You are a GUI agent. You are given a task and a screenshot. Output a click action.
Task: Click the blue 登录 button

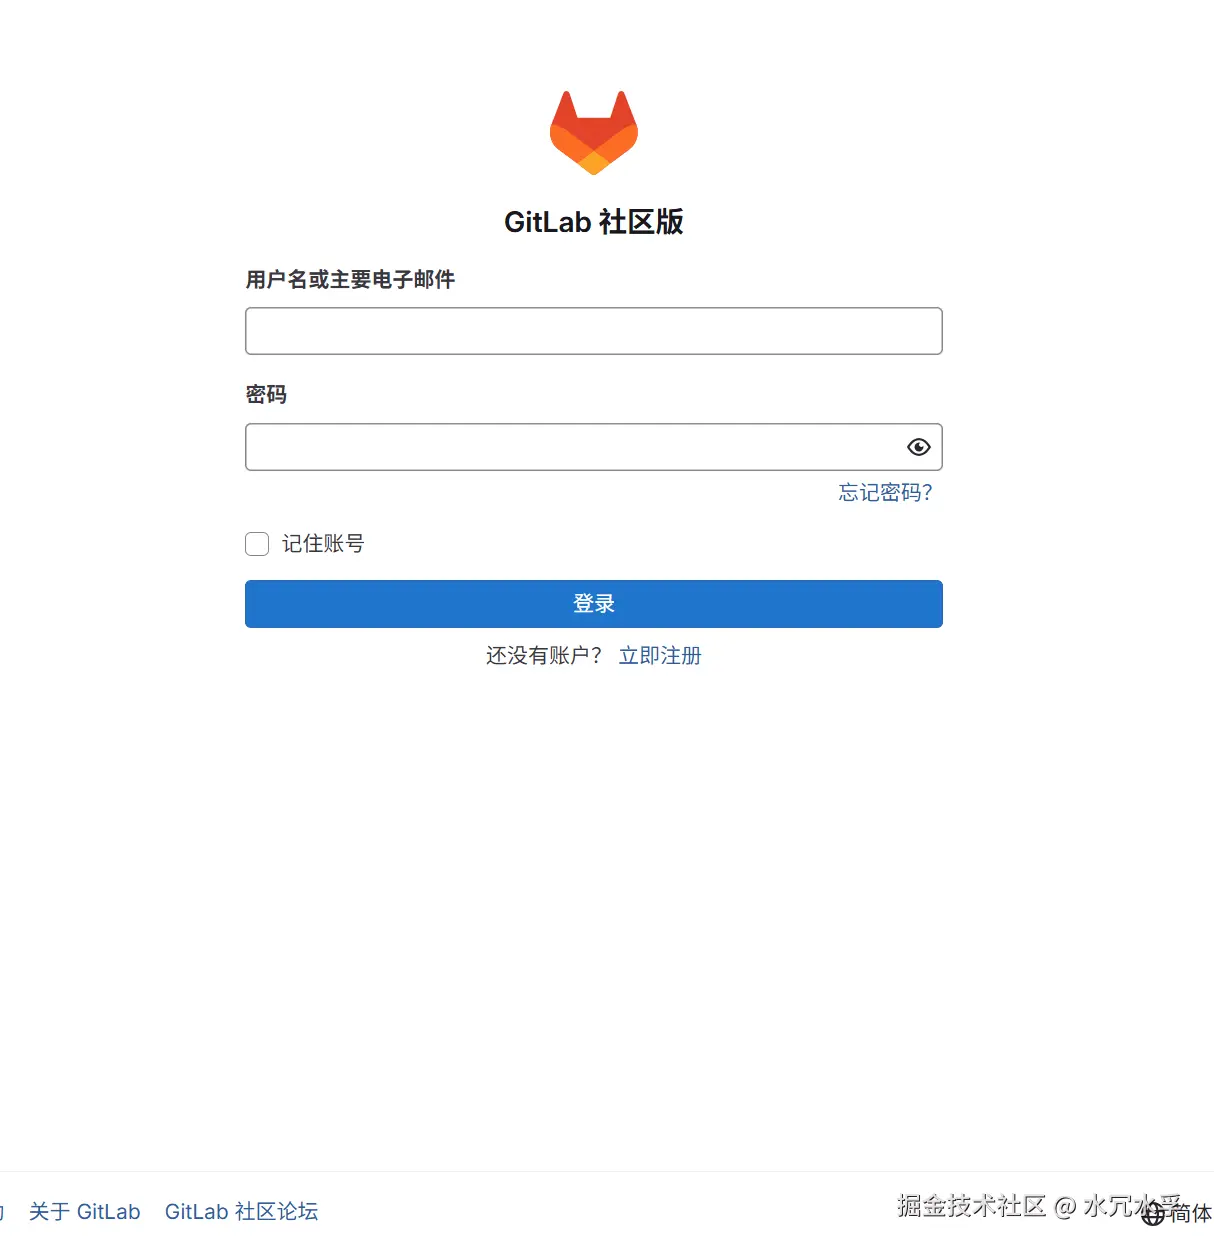pos(594,604)
